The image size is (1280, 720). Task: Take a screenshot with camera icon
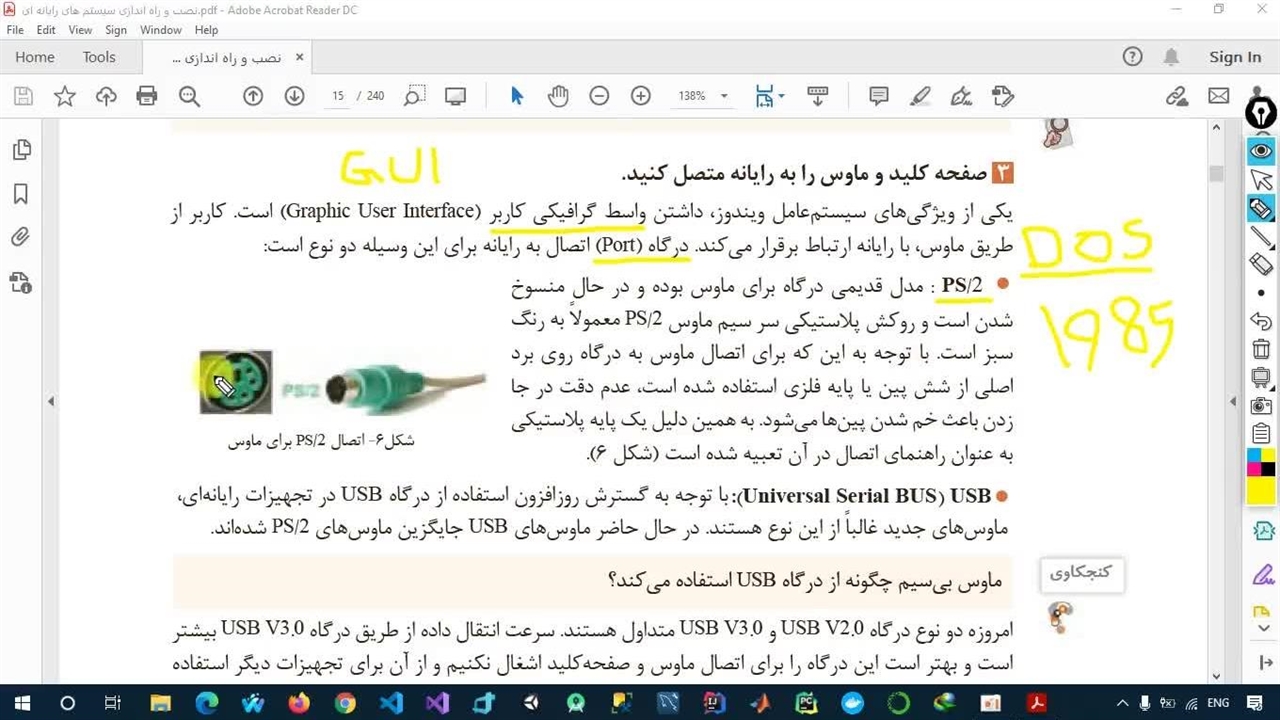pyautogui.click(x=1261, y=406)
